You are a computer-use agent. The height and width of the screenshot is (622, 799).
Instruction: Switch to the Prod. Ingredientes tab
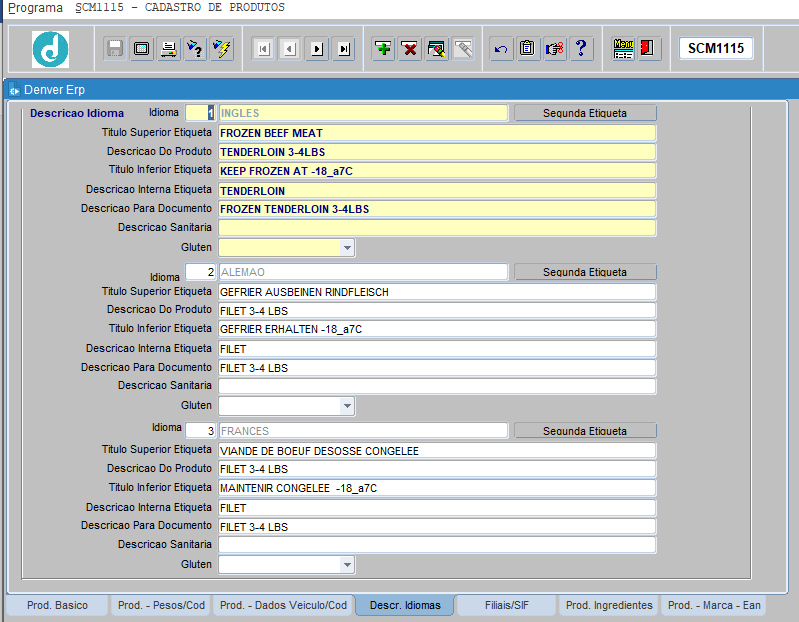pyautogui.click(x=609, y=605)
